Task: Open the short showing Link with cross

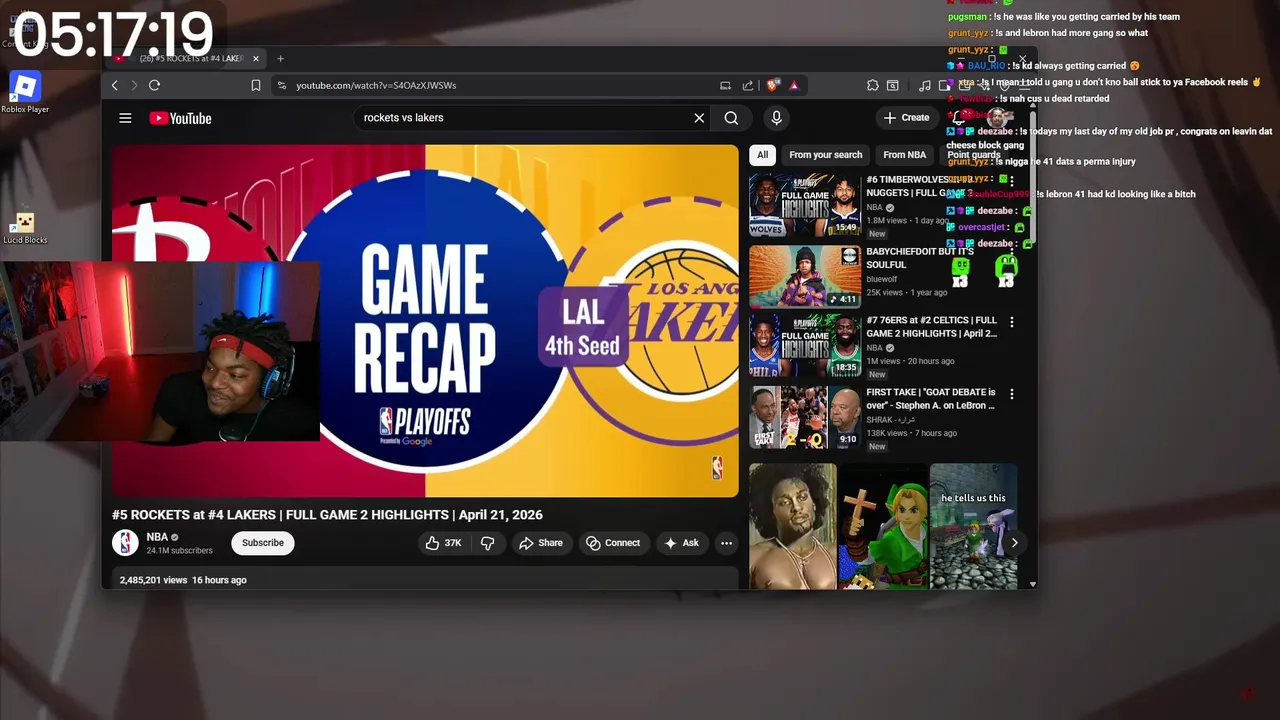Action: click(883, 526)
